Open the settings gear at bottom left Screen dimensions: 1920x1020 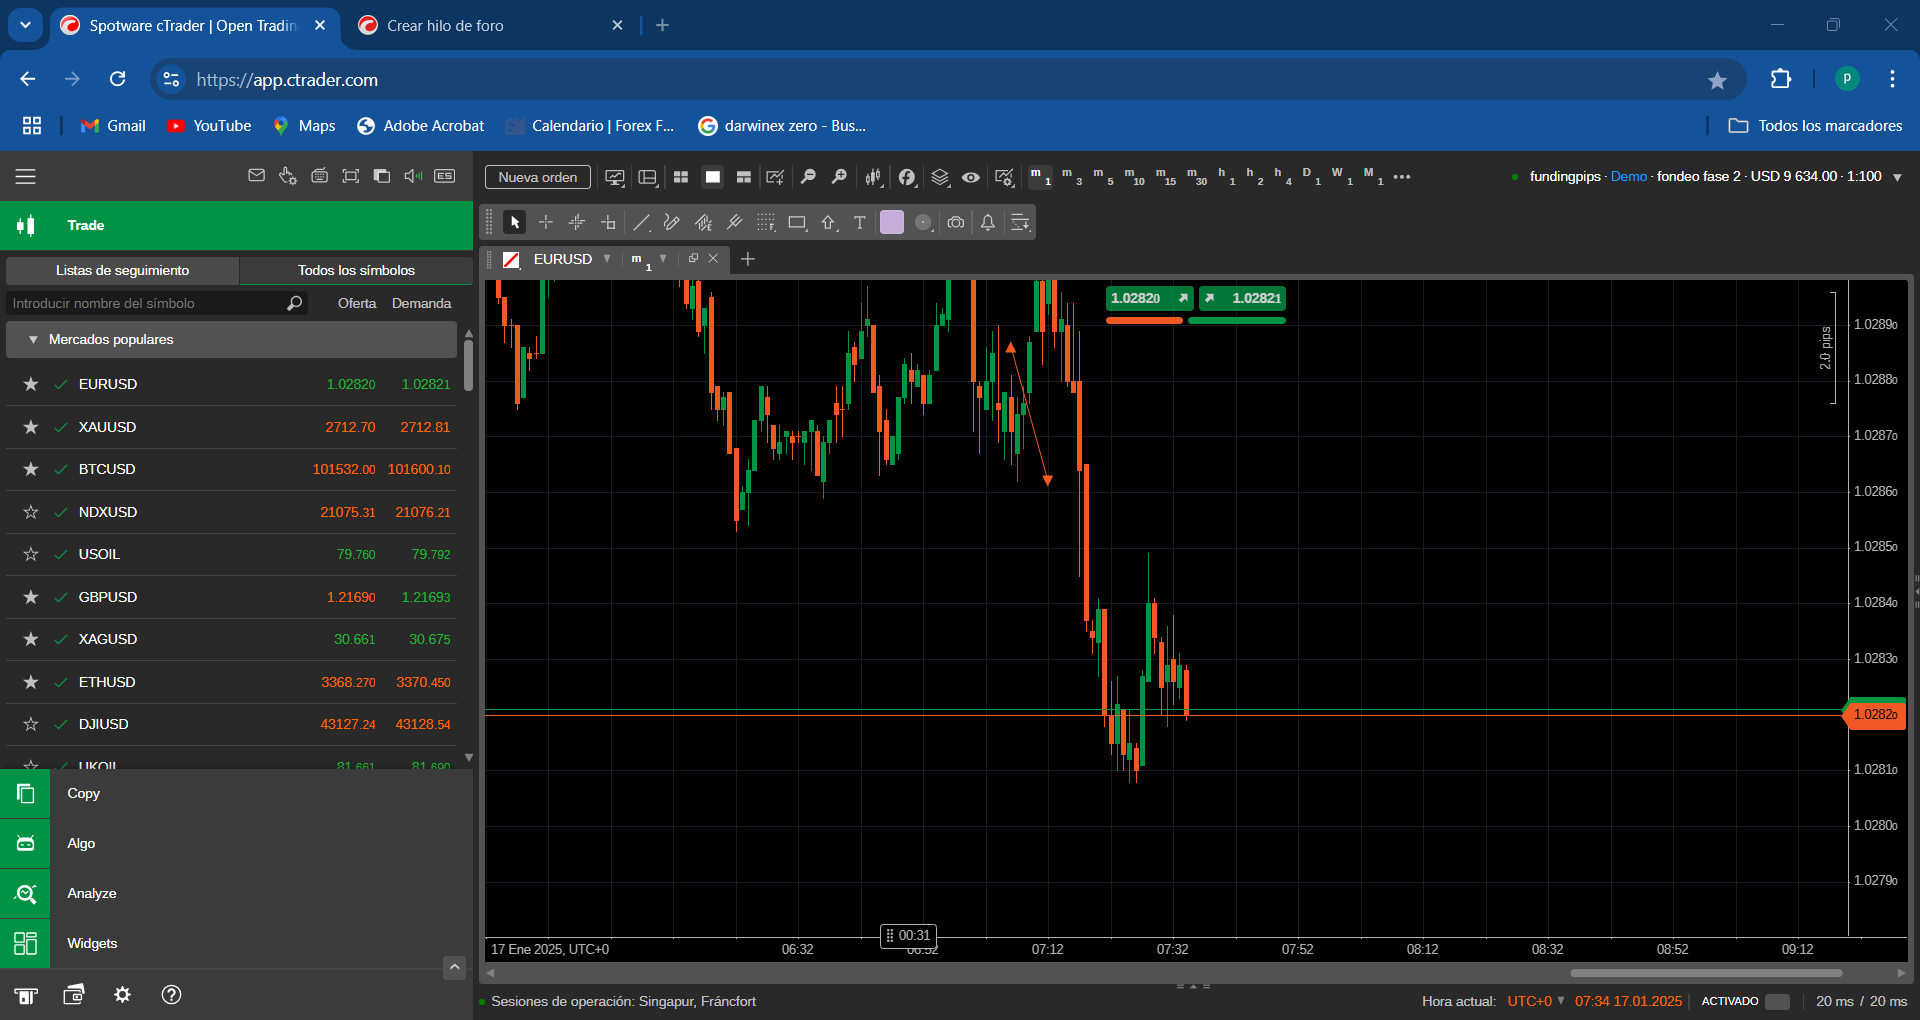click(122, 994)
